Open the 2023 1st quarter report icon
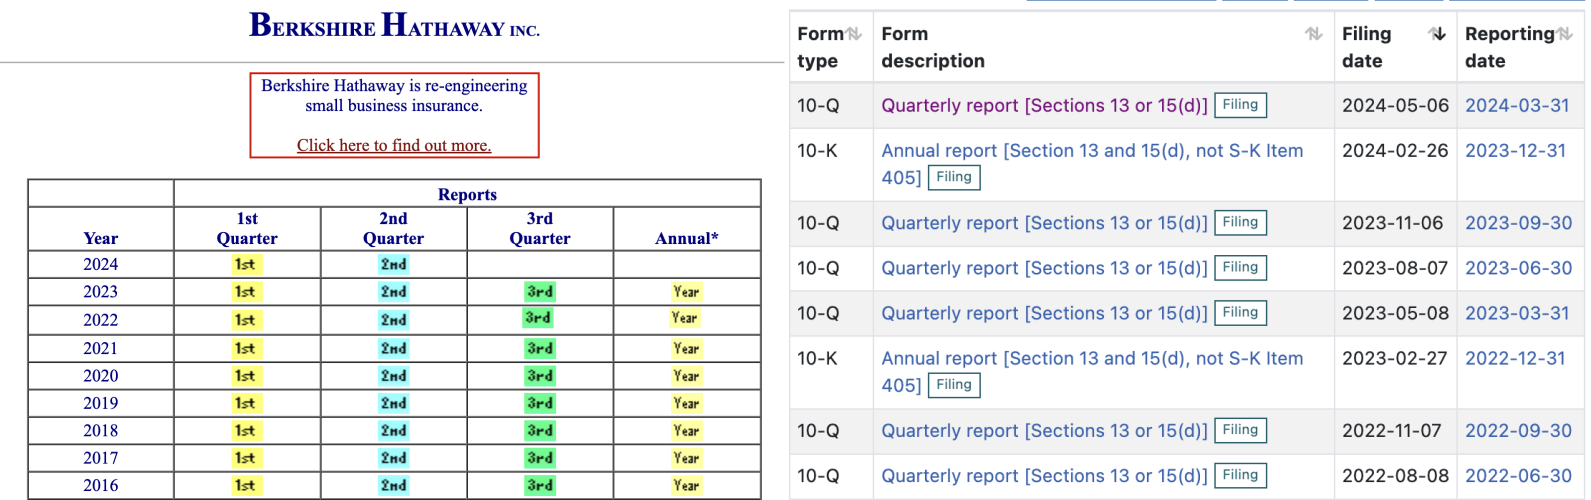This screenshot has width=1591, height=500. 245,292
